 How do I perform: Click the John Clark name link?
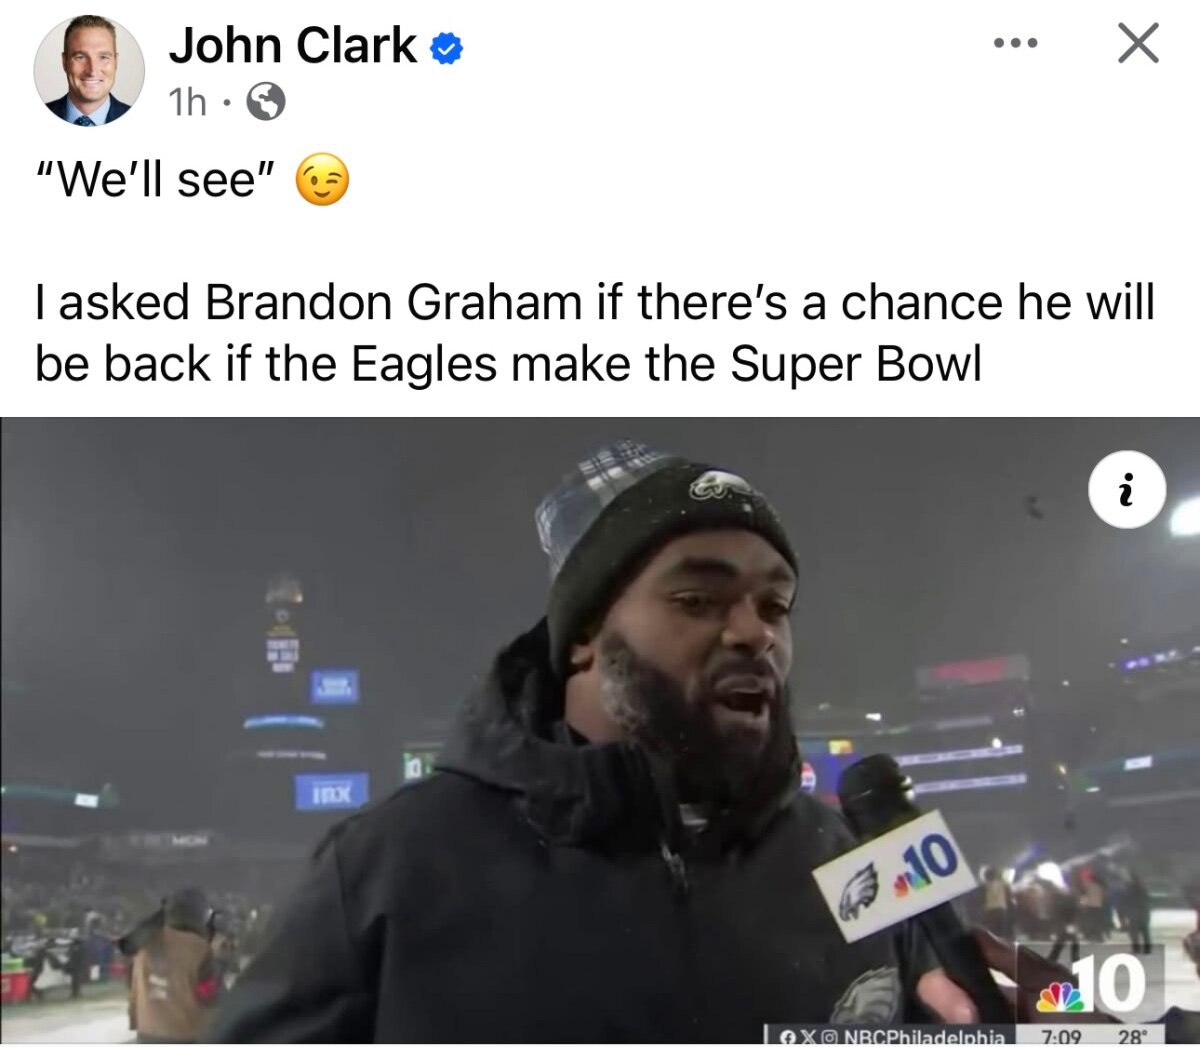click(292, 45)
